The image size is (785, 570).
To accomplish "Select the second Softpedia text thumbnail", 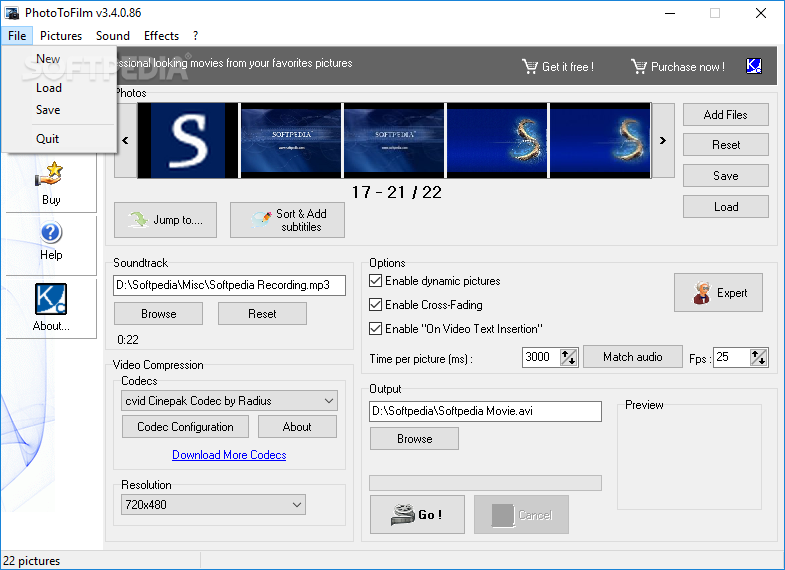I will (394, 141).
